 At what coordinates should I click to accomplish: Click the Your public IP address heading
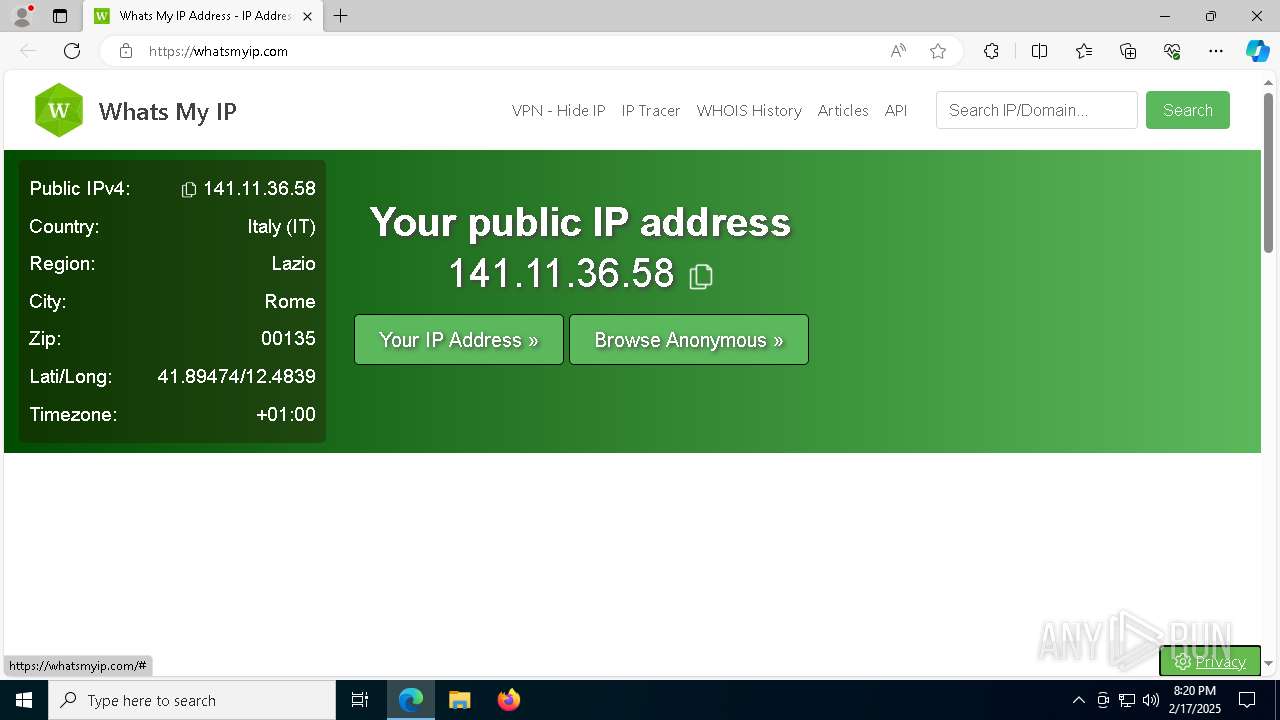(580, 222)
